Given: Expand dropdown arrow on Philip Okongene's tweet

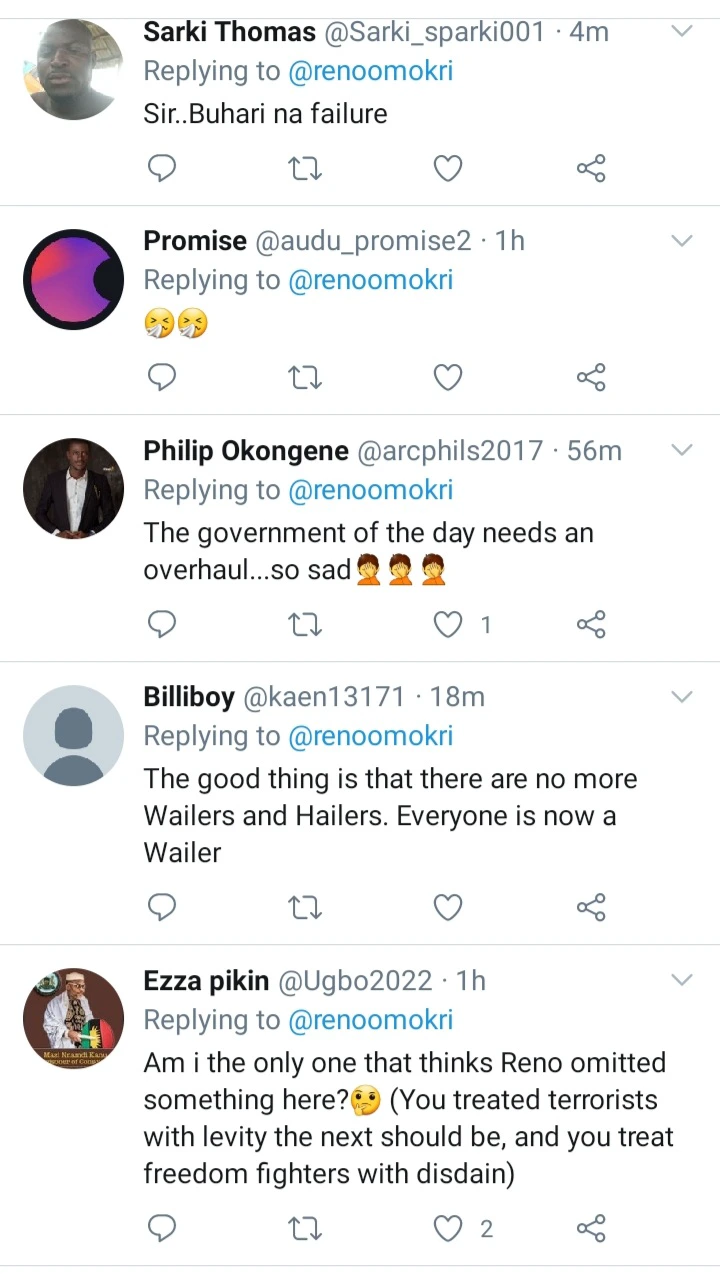Looking at the screenshot, I should pos(681,450).
